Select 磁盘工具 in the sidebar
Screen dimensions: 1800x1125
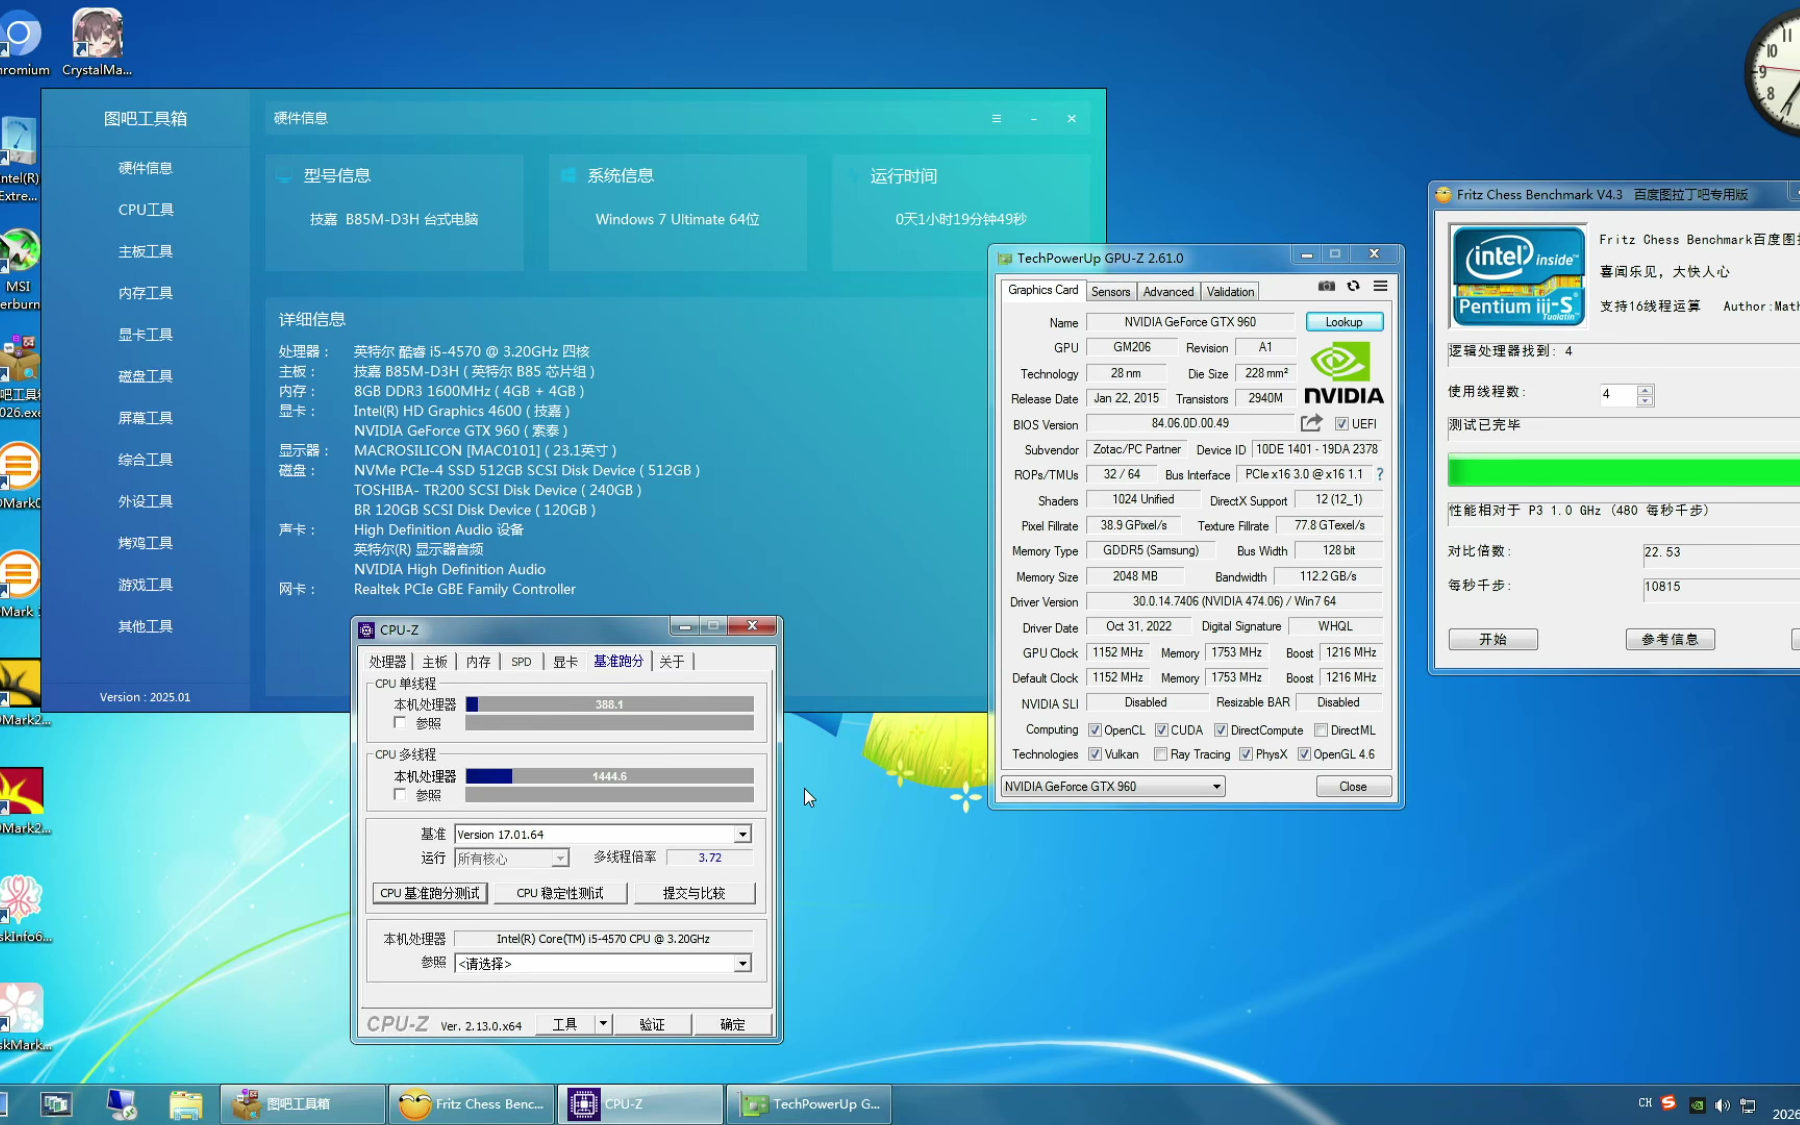coord(146,376)
